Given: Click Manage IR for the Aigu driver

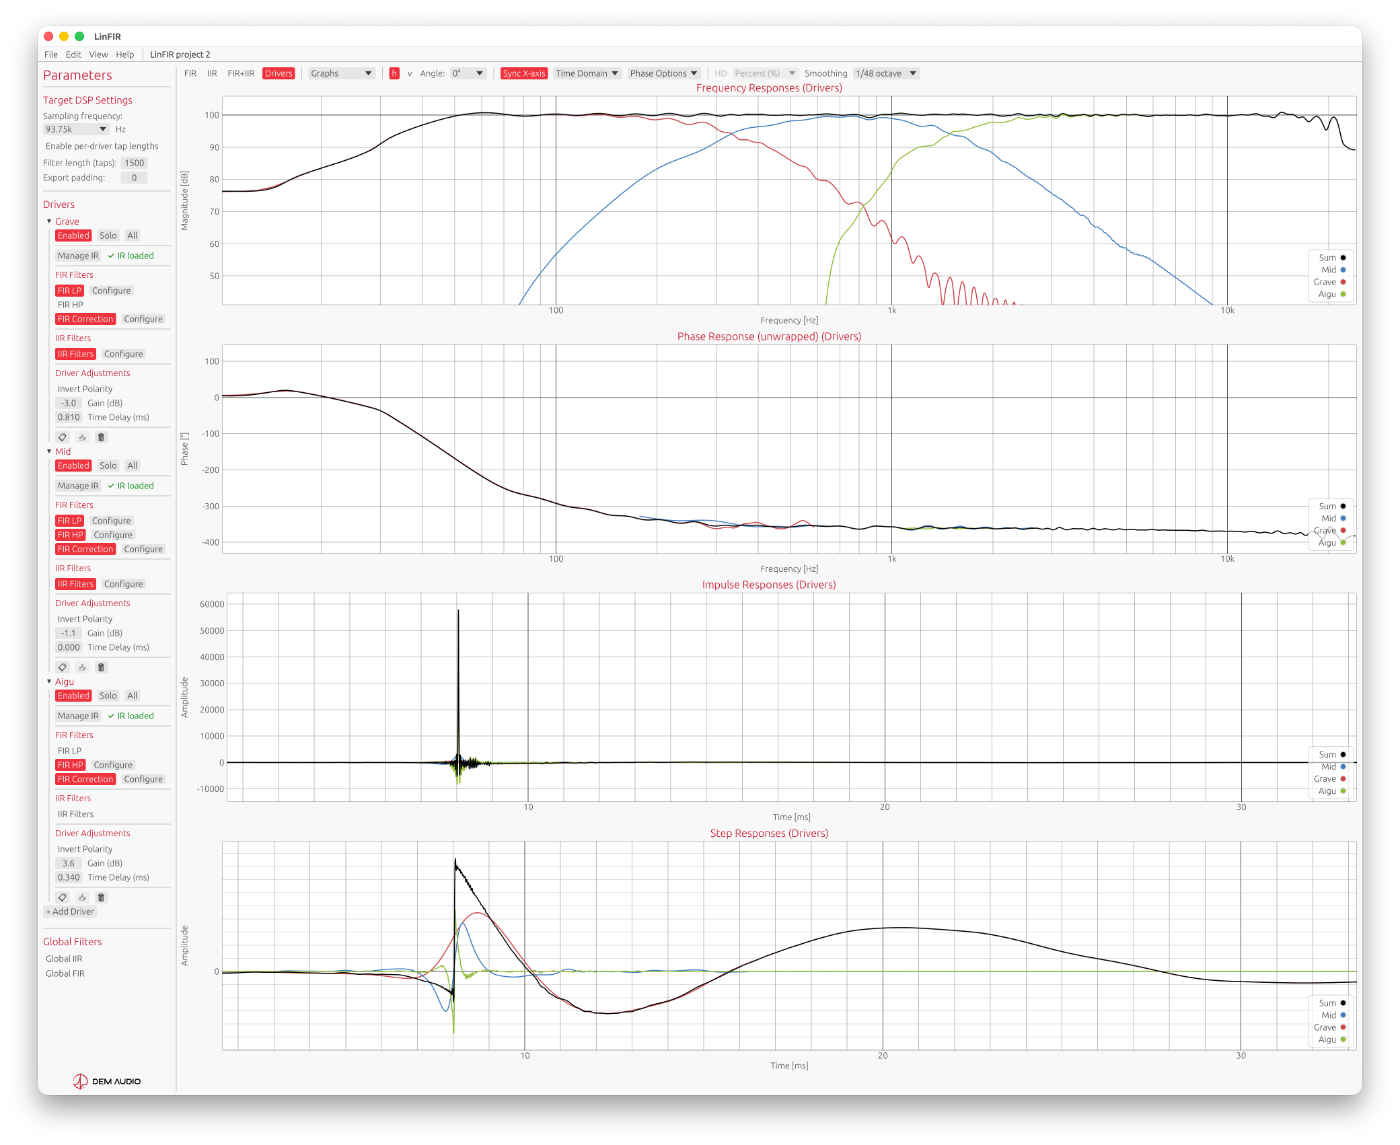Looking at the screenshot, I should pyautogui.click(x=78, y=716).
